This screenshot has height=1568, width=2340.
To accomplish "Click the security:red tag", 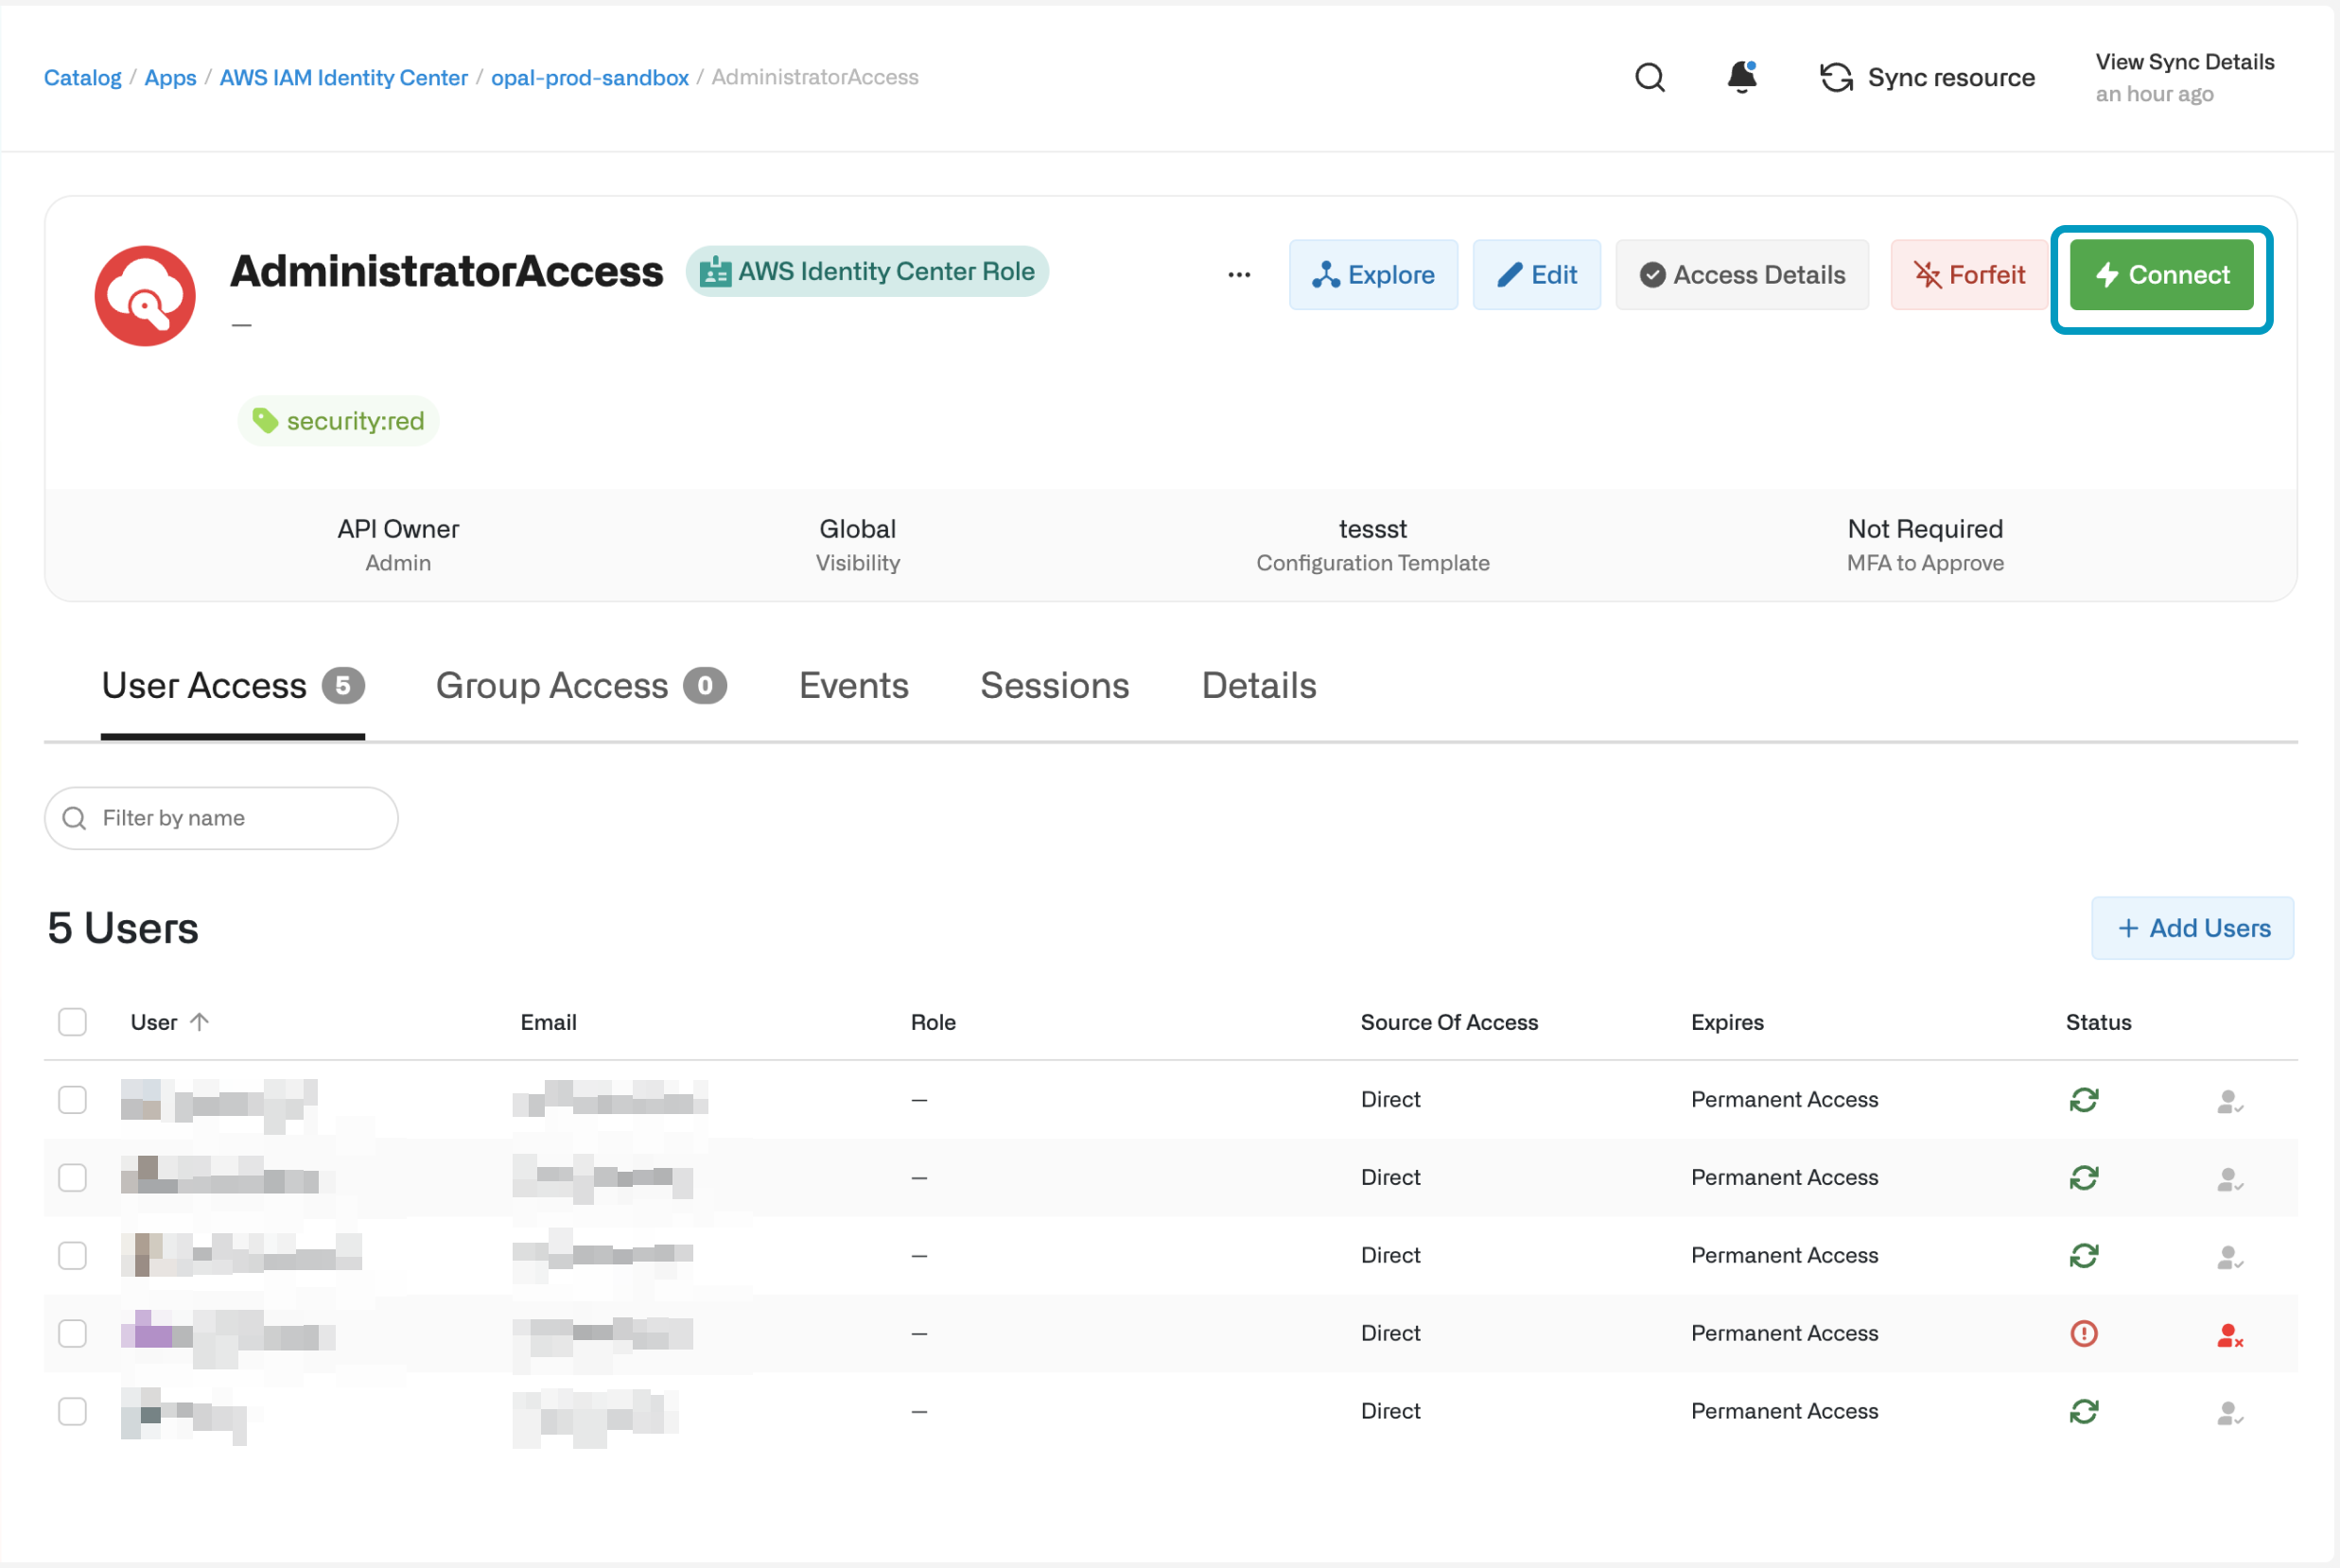I will tap(338, 421).
